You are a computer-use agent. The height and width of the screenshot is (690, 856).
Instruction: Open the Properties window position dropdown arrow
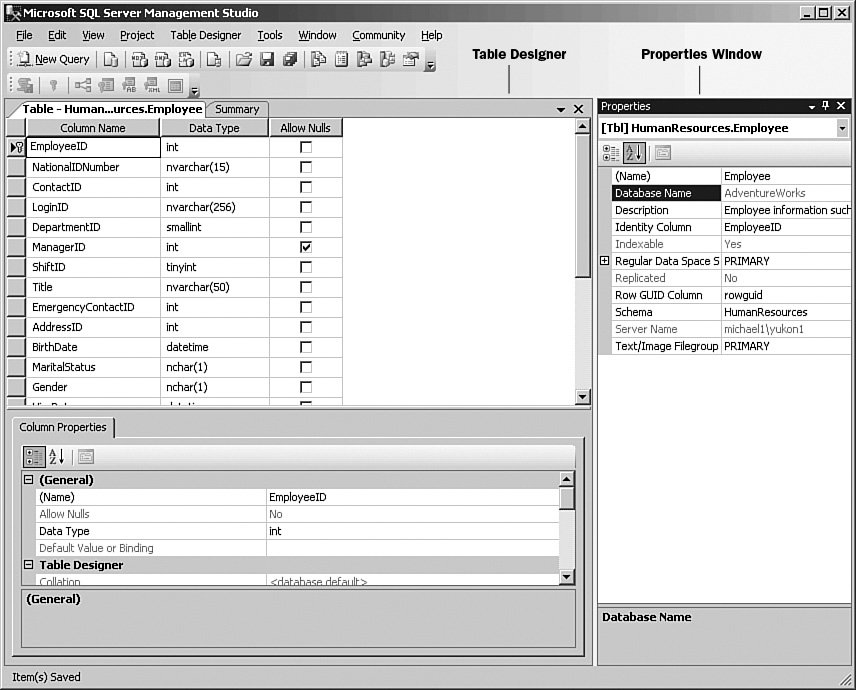[812, 107]
